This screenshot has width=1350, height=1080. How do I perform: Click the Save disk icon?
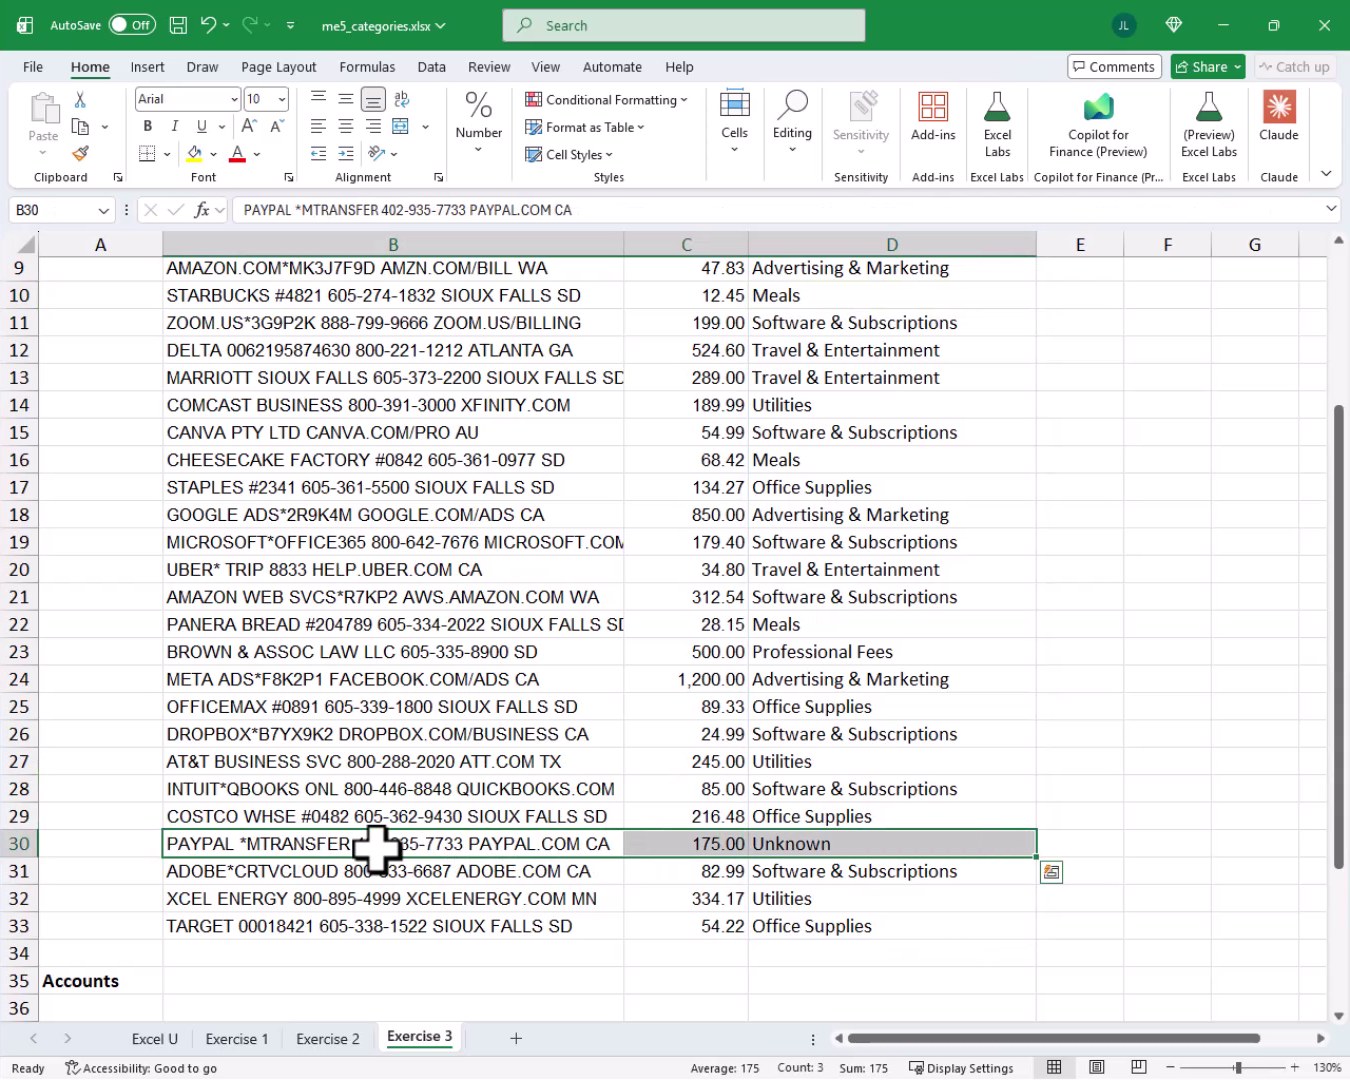click(x=178, y=25)
